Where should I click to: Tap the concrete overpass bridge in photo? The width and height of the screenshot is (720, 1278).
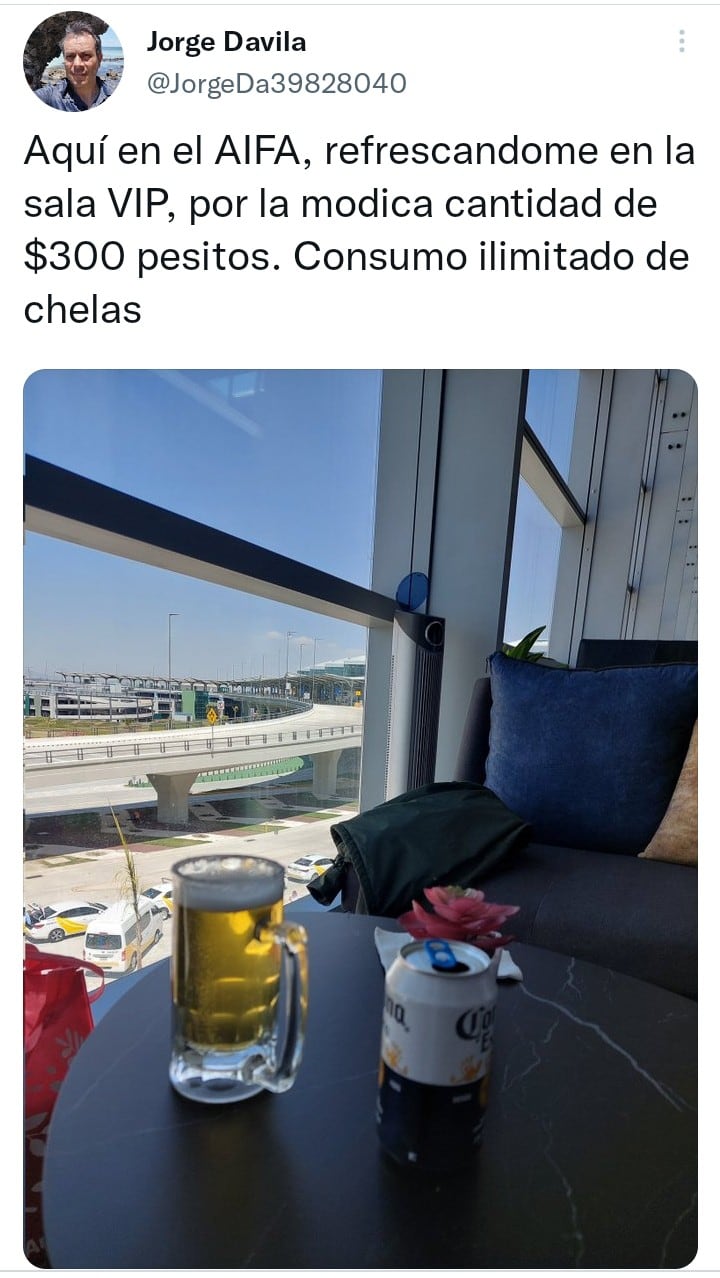[192, 758]
